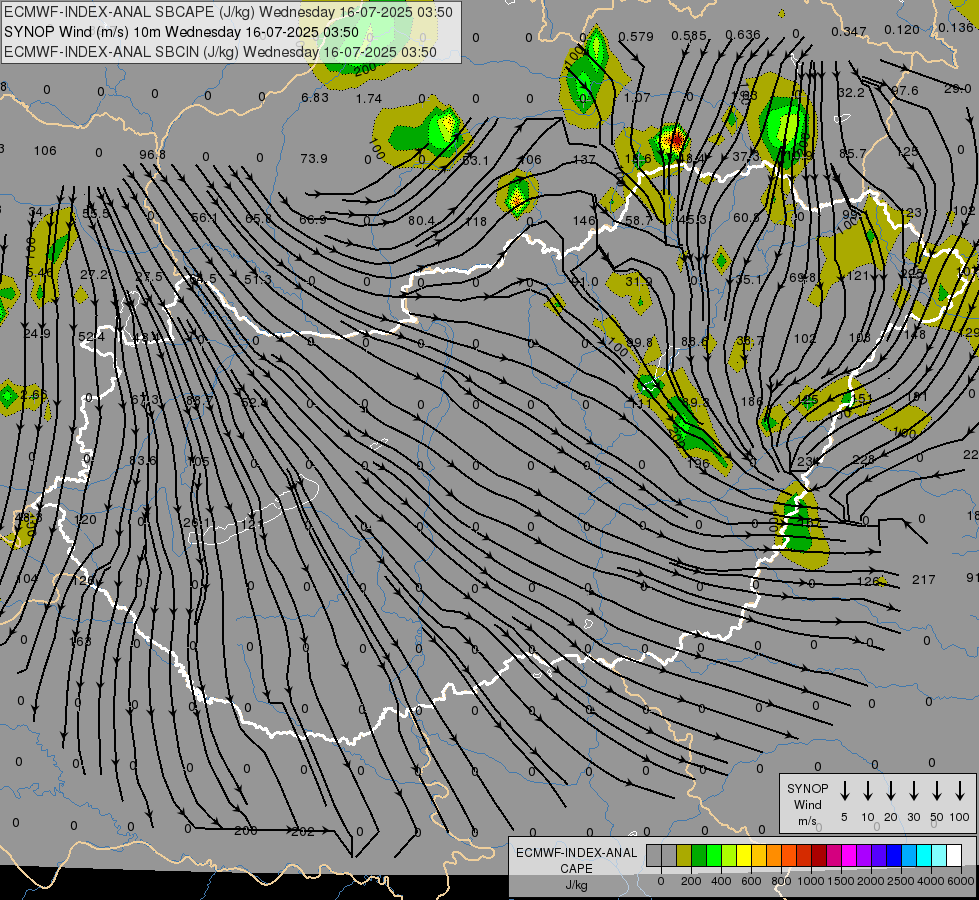Click the map value 73.9

pyautogui.click(x=313, y=159)
